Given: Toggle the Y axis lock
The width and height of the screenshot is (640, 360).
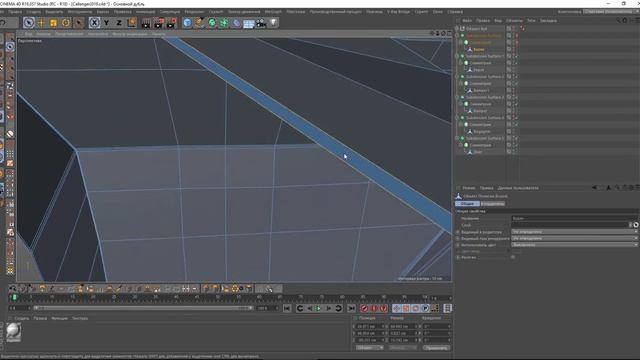Looking at the screenshot, I should [x=107, y=23].
